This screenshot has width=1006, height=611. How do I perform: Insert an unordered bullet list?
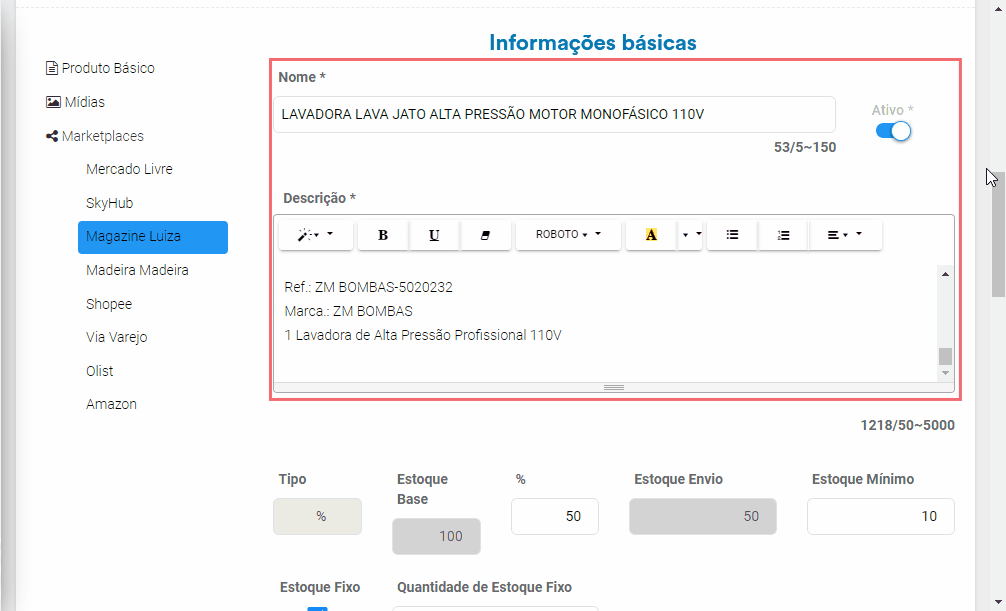[x=732, y=235]
